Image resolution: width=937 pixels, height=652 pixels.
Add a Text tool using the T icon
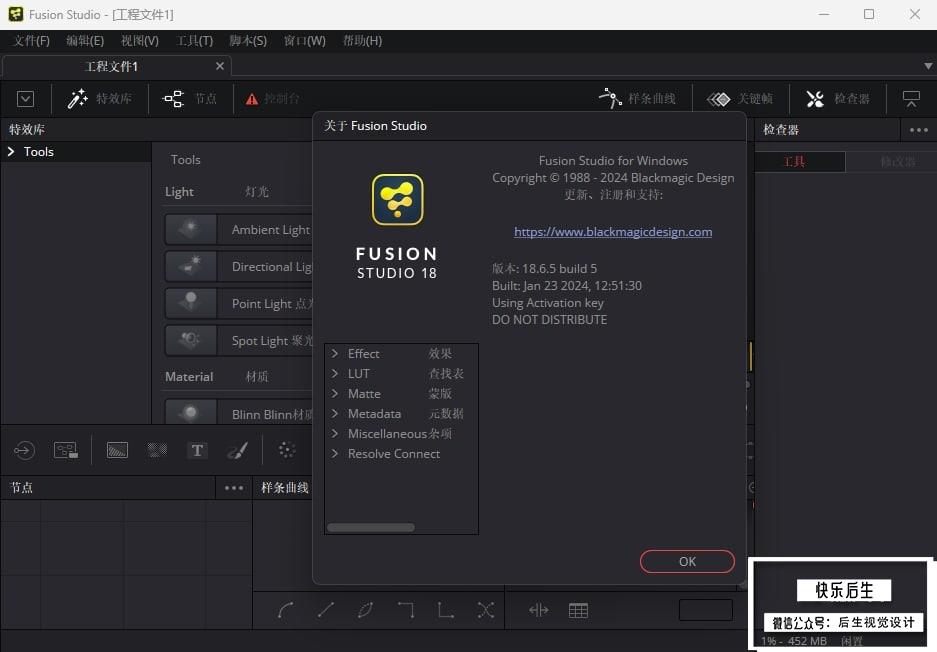coord(197,450)
